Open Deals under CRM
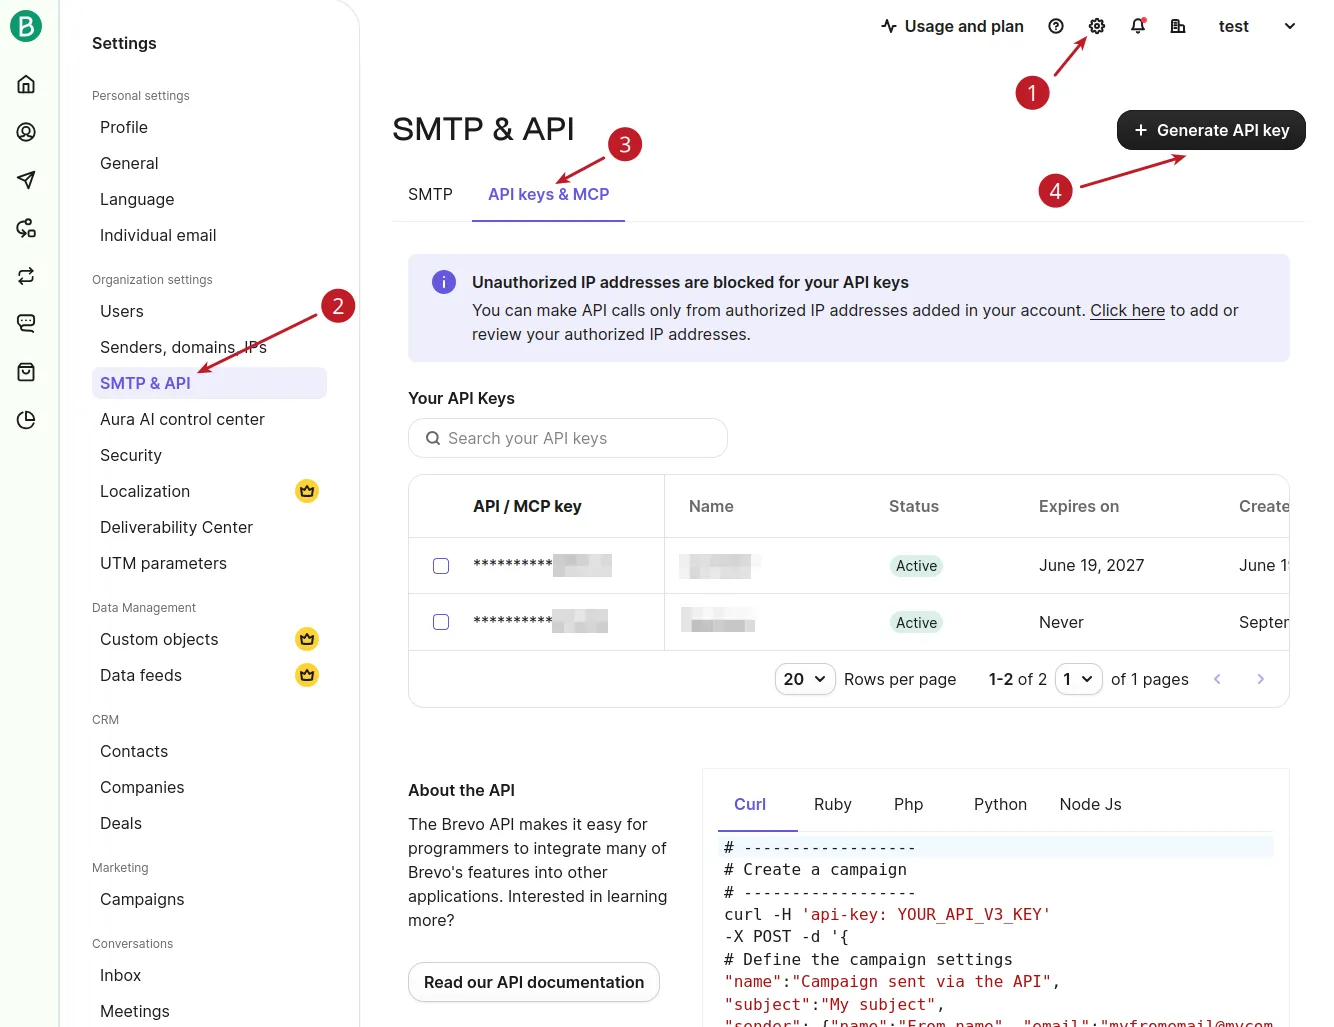 click(121, 823)
